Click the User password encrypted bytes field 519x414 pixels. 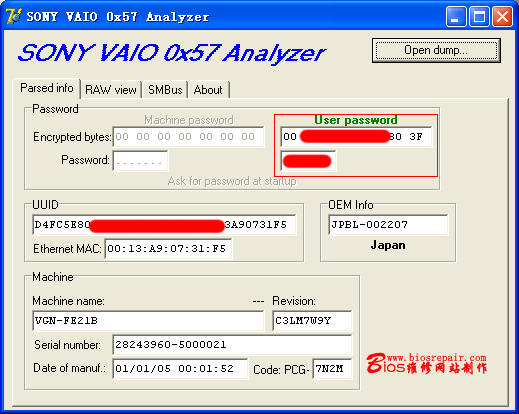coord(356,137)
